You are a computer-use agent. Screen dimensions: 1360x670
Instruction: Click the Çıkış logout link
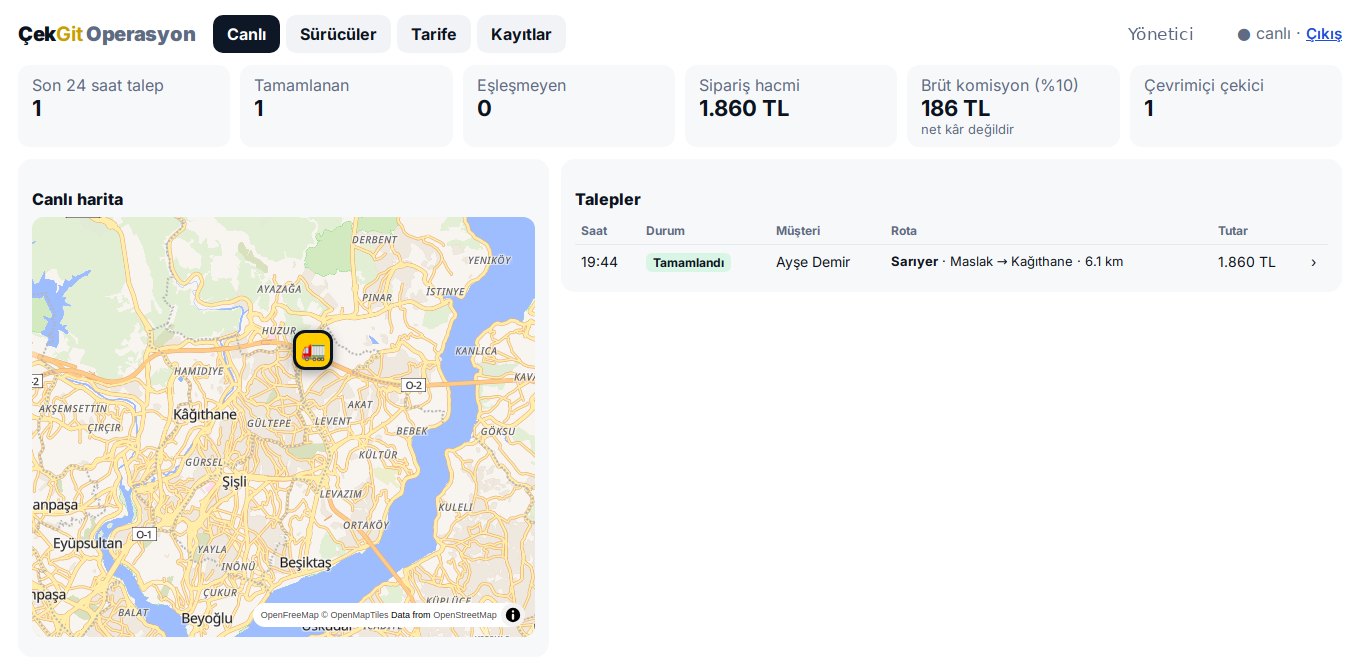(1324, 34)
